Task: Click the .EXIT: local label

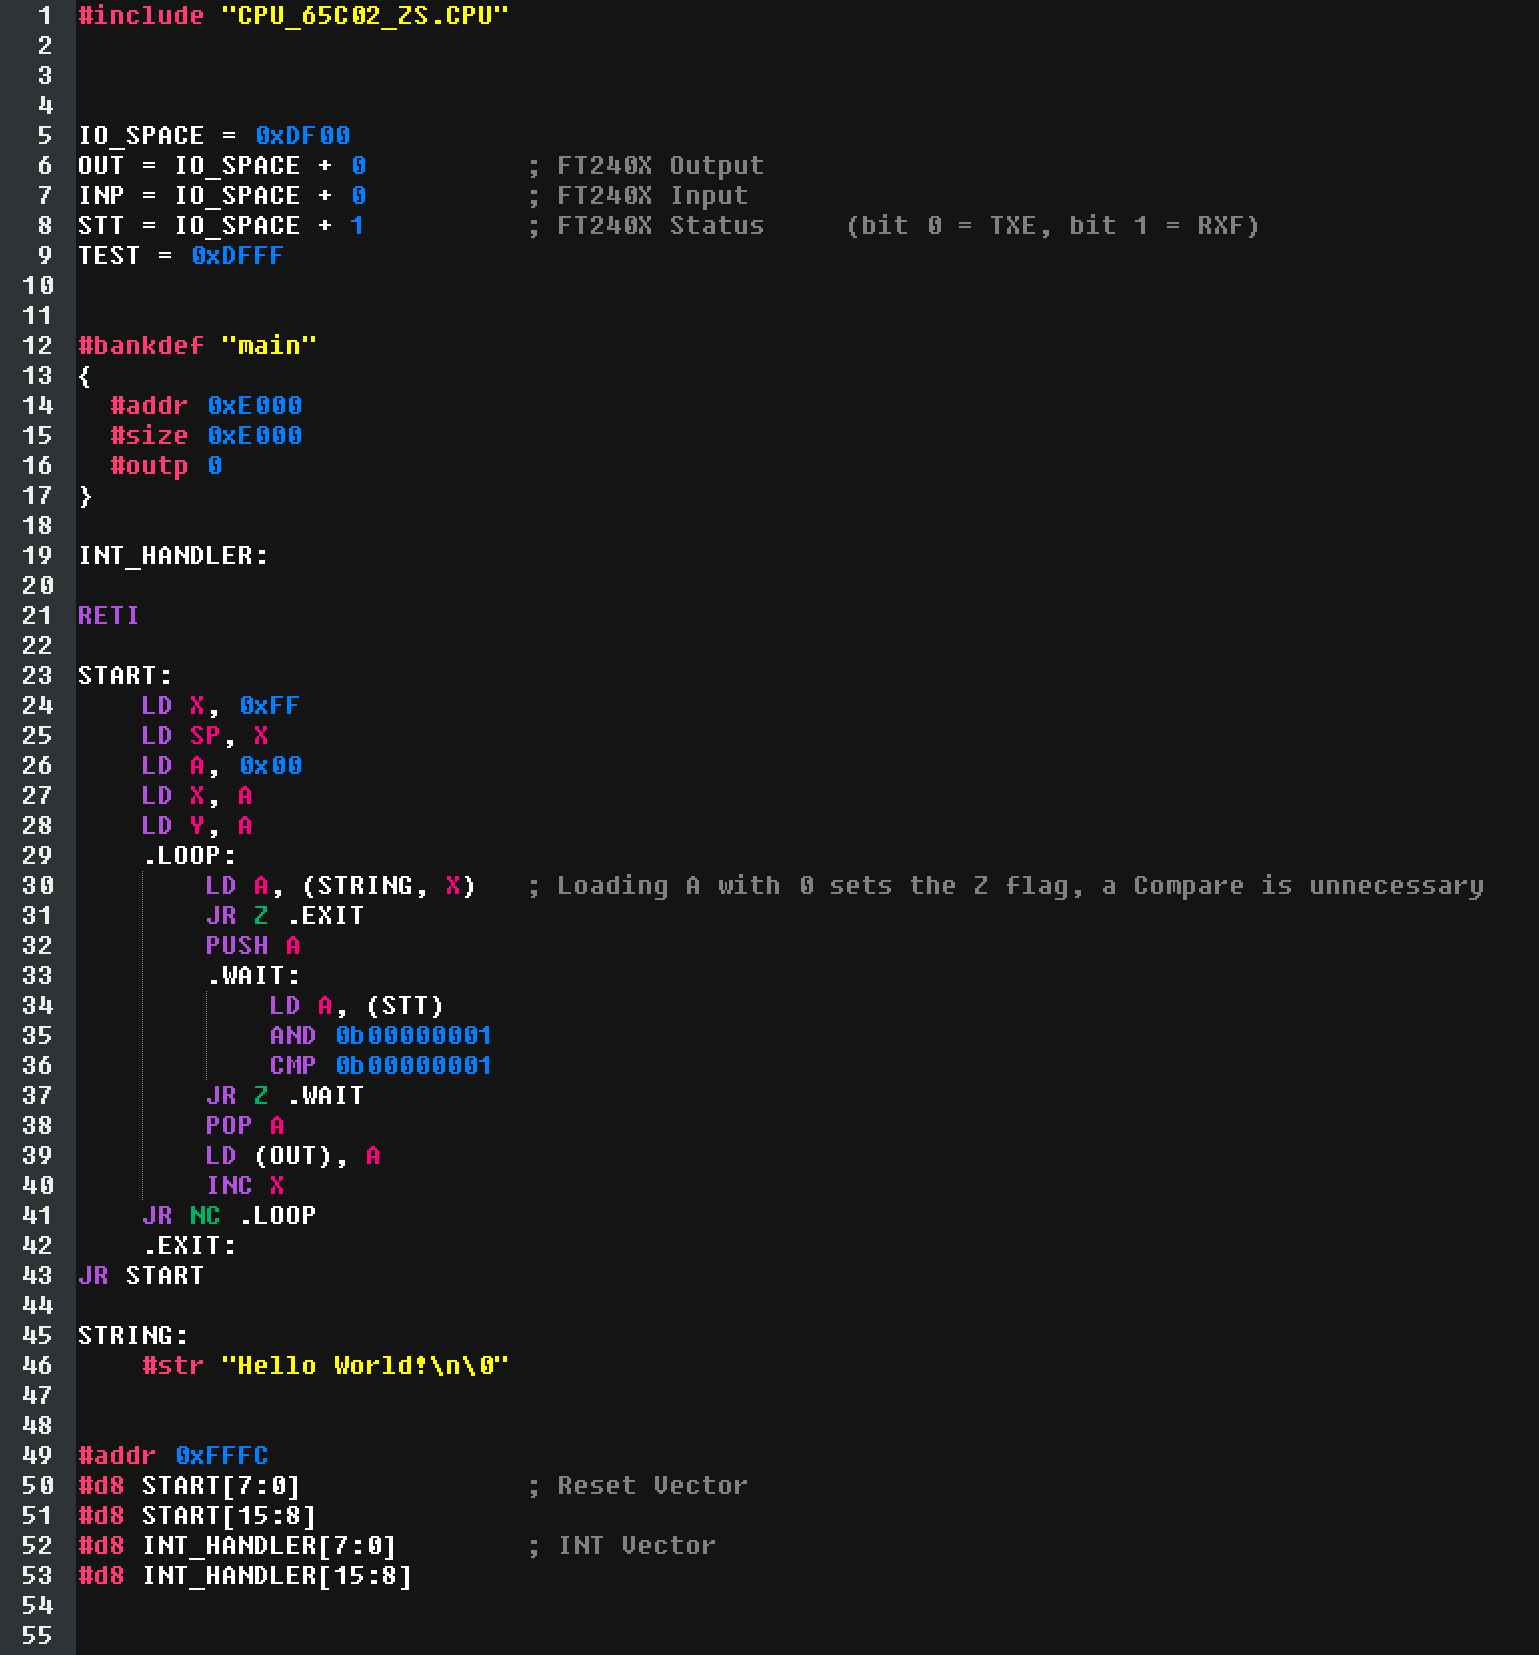Action: point(189,1246)
